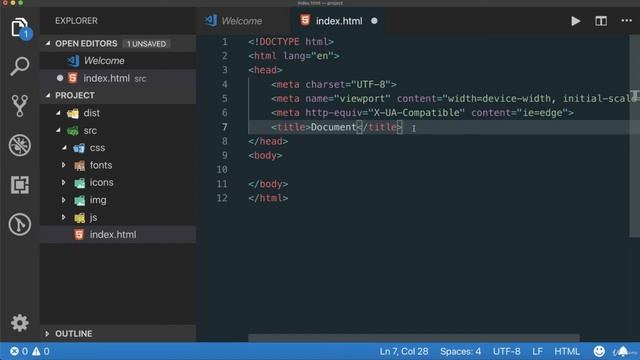Viewport: 640px width, 360px height.
Task: Expand the img folder
Action: 64,200
